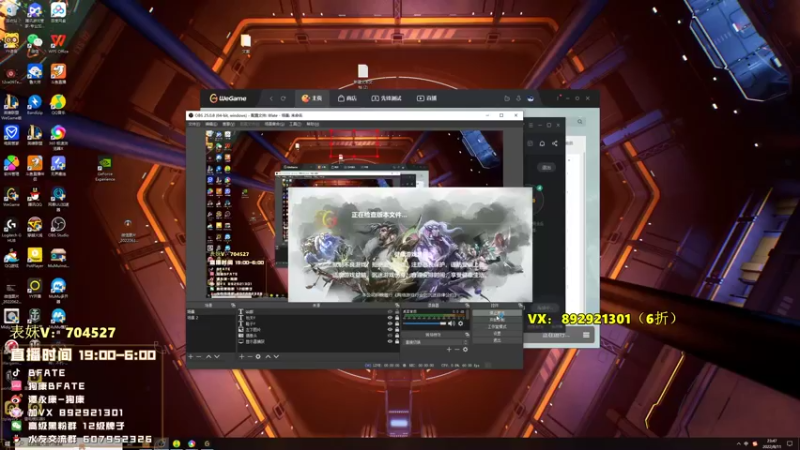Open the Bandizip desktop shortcut
This screenshot has width=800, height=450.
[34, 105]
